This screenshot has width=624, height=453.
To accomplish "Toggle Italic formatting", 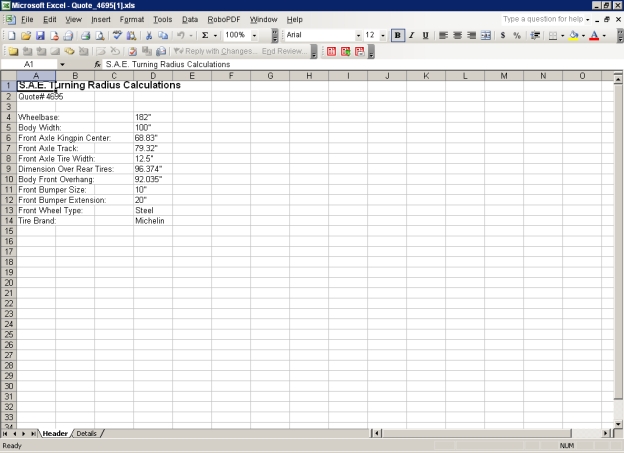I will (411, 36).
